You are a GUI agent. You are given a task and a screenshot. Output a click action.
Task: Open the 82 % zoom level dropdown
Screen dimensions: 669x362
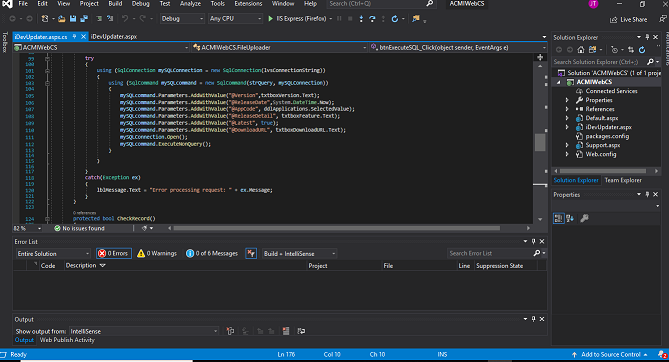point(27,228)
